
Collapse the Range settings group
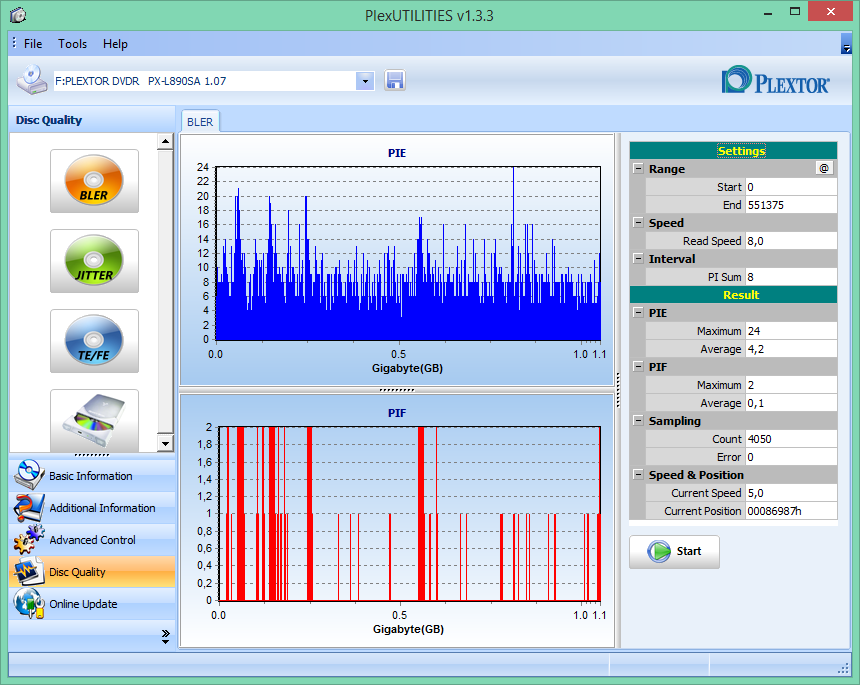638,168
